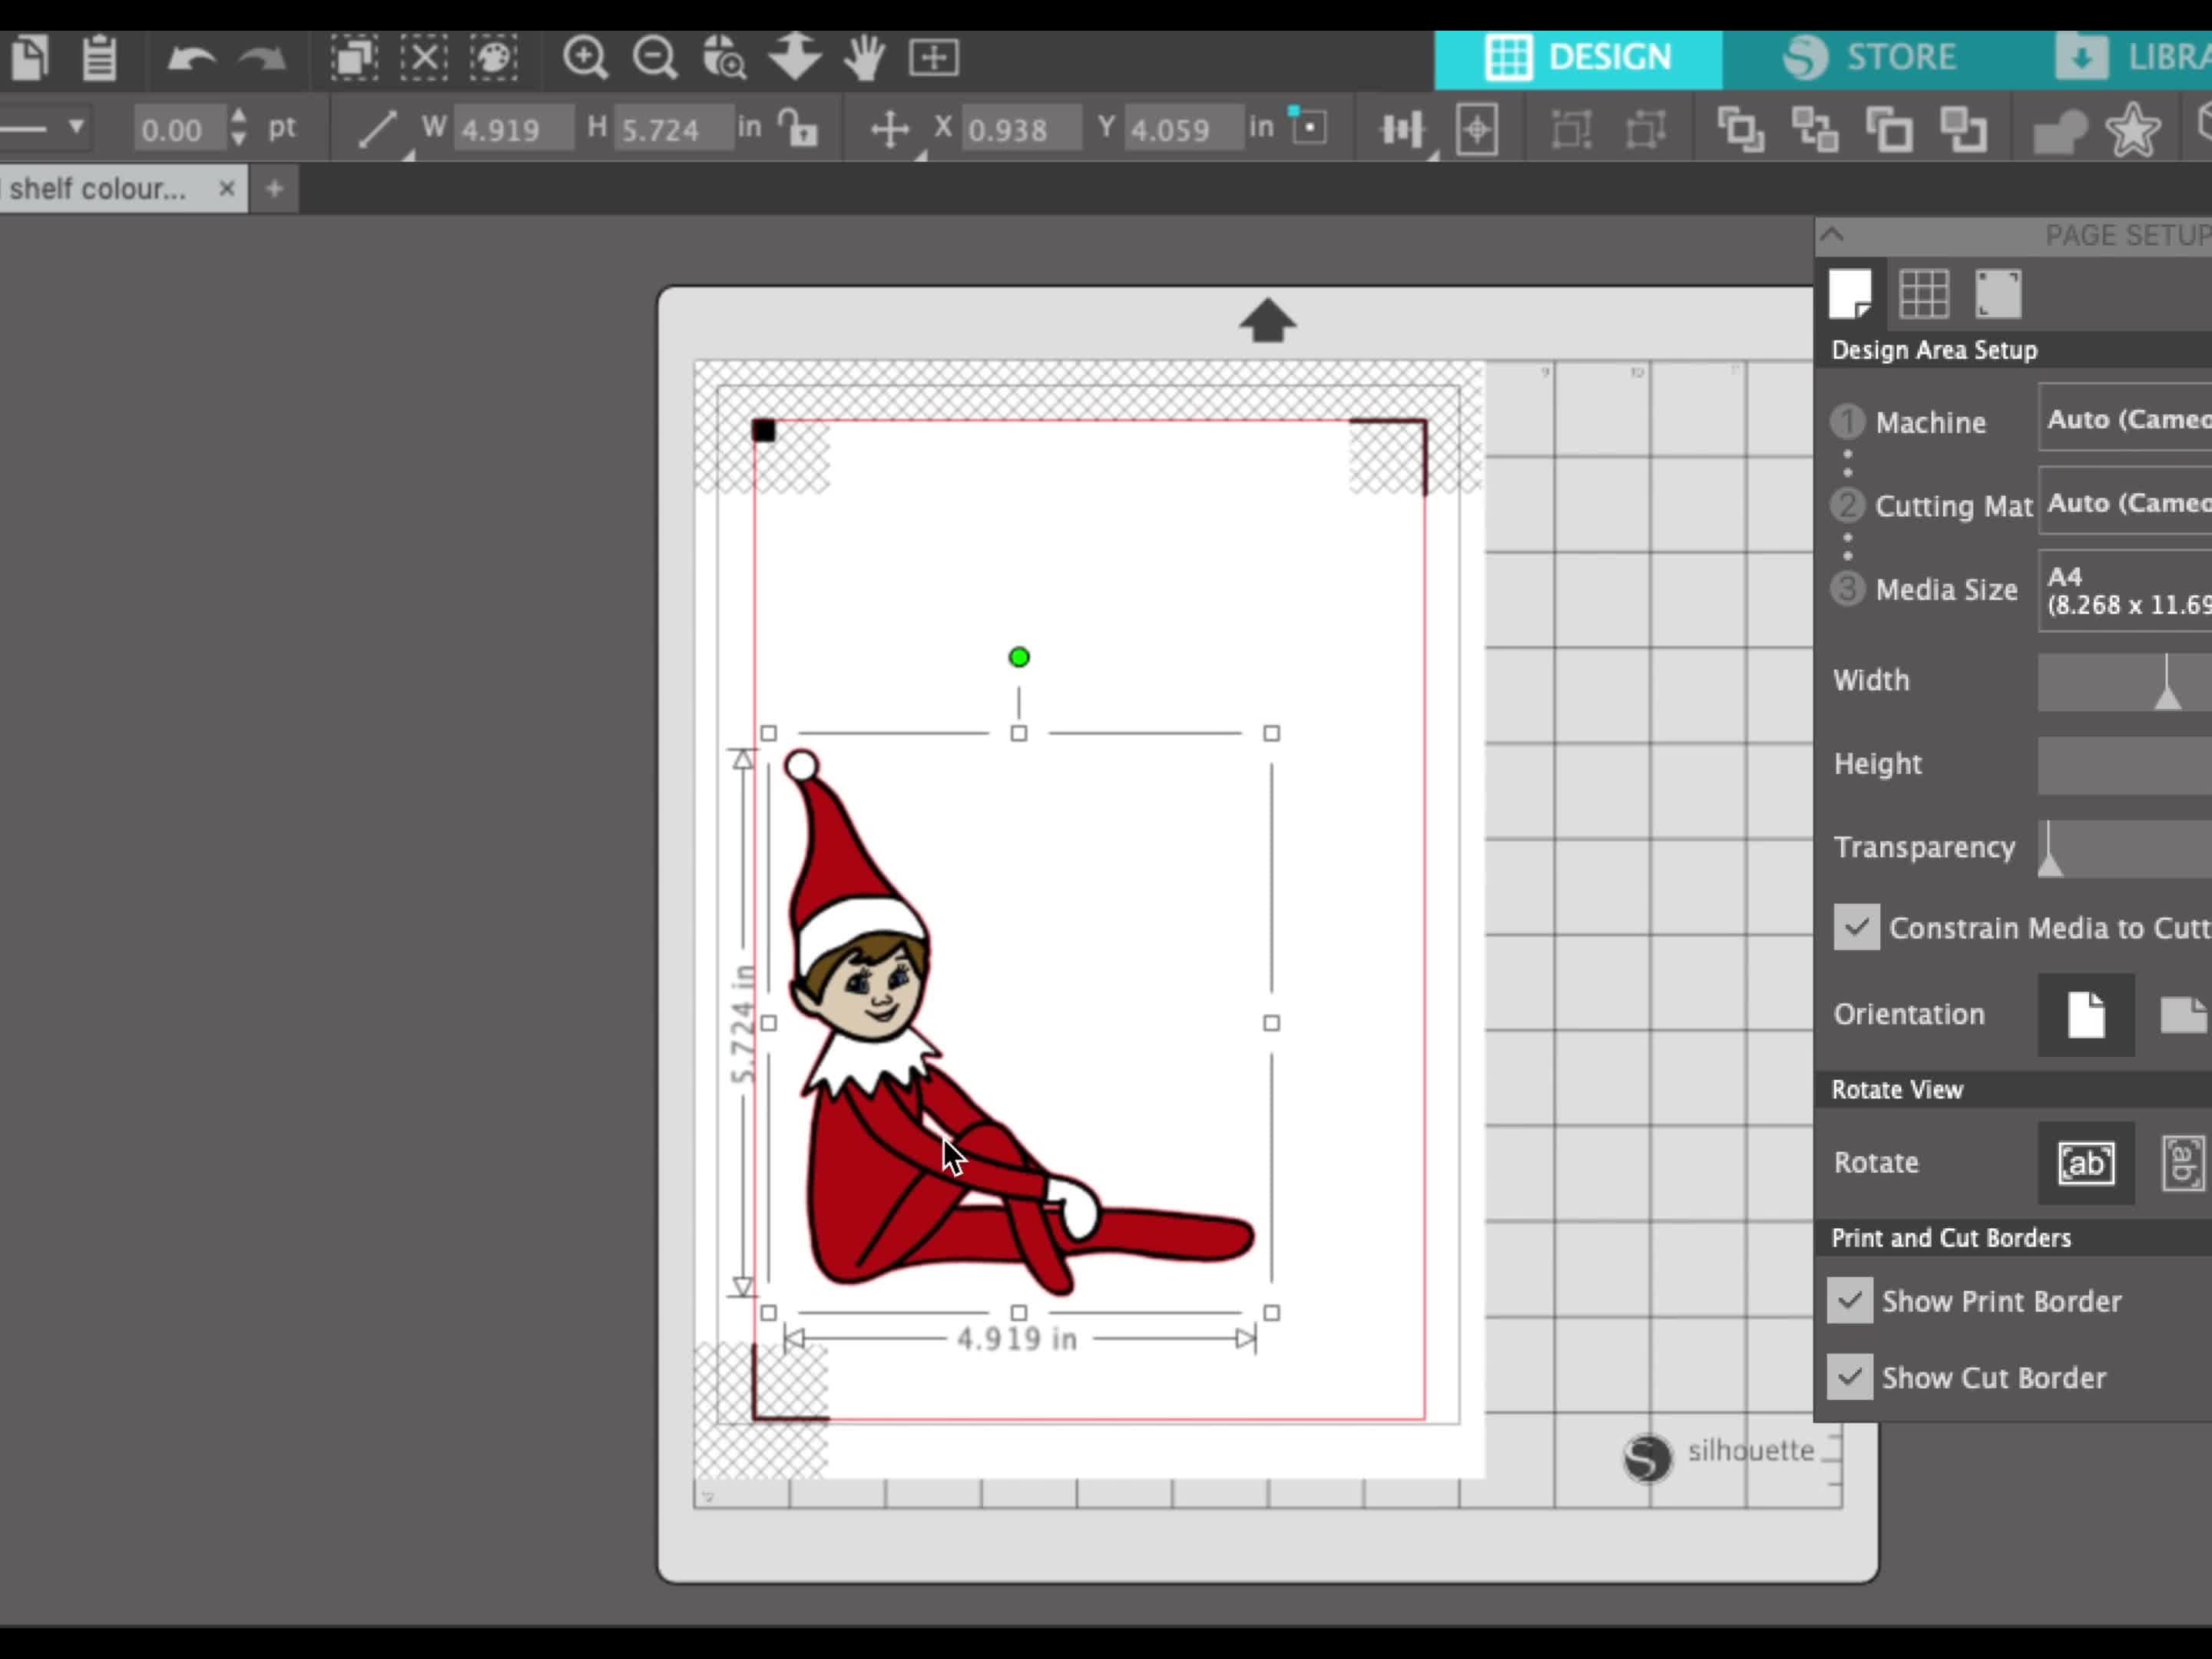Select the Zoom Out tool
The height and width of the screenshot is (1659, 2212).
[657, 58]
